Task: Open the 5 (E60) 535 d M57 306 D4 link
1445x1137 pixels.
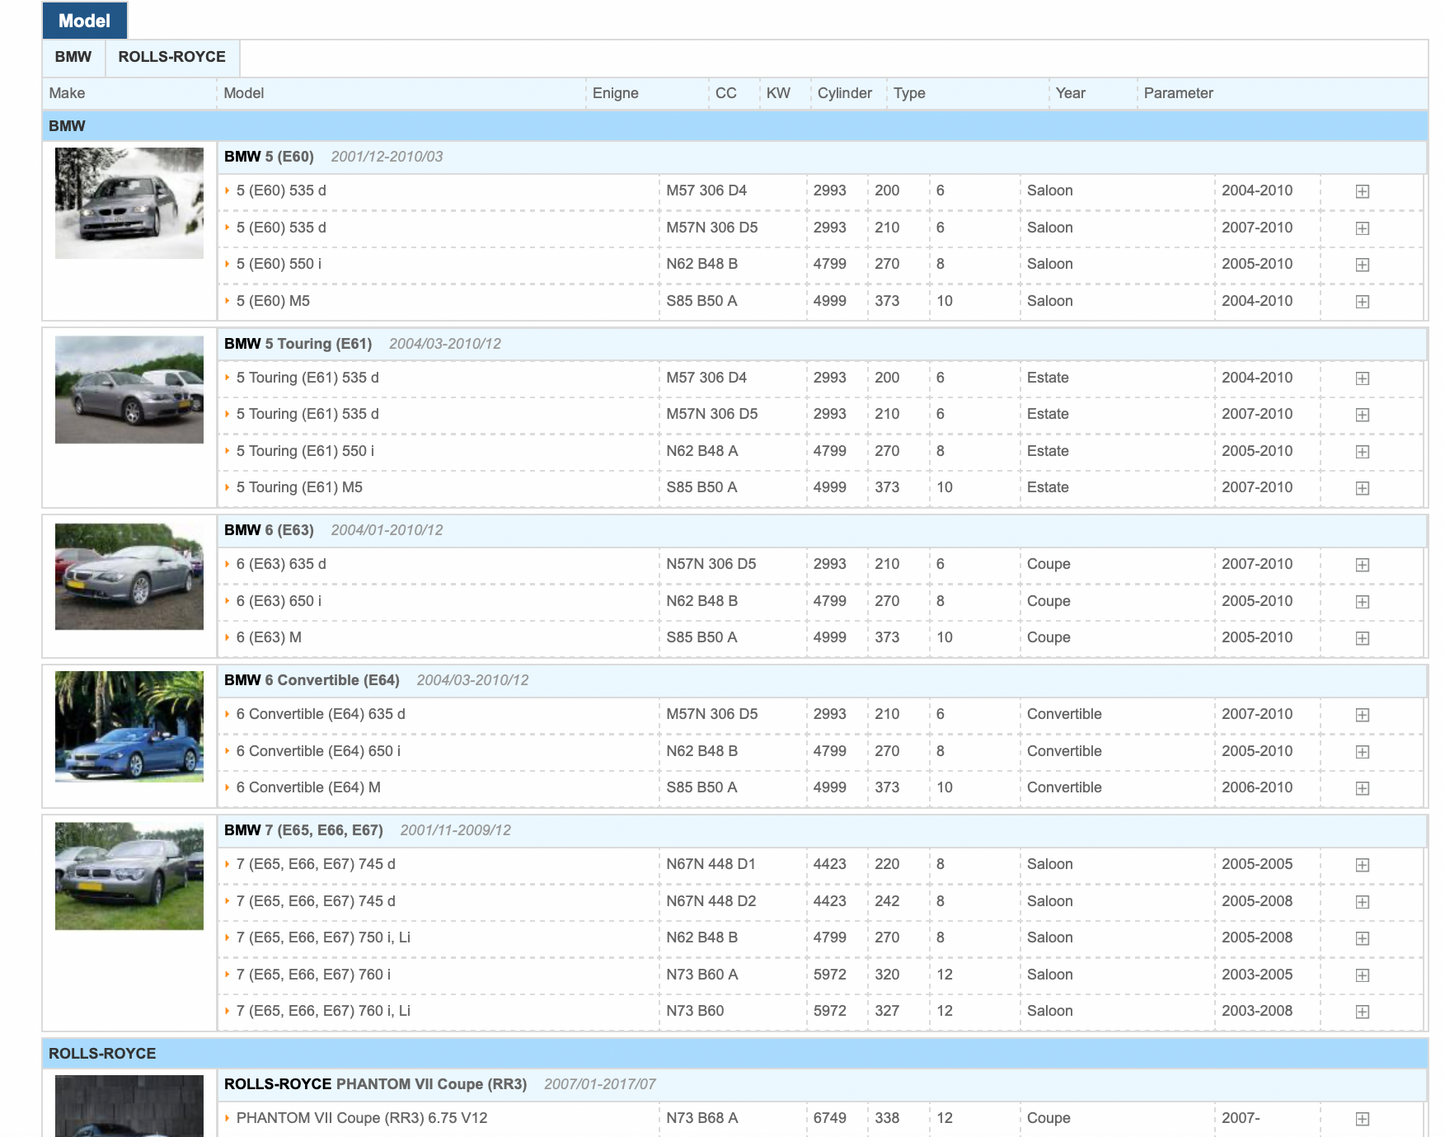Action: (281, 191)
